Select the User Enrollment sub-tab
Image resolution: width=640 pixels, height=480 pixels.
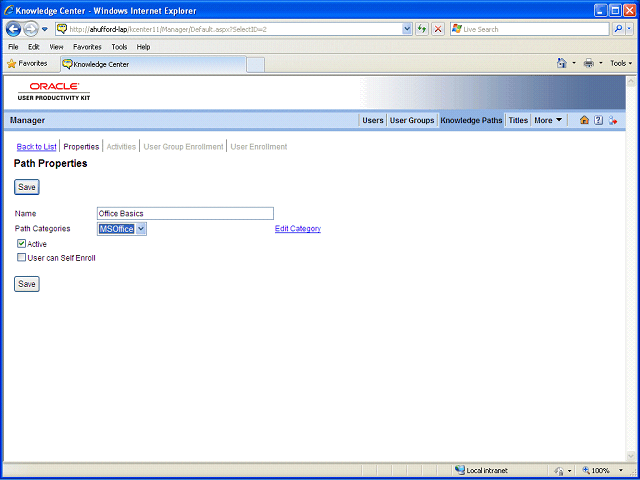tap(259, 147)
